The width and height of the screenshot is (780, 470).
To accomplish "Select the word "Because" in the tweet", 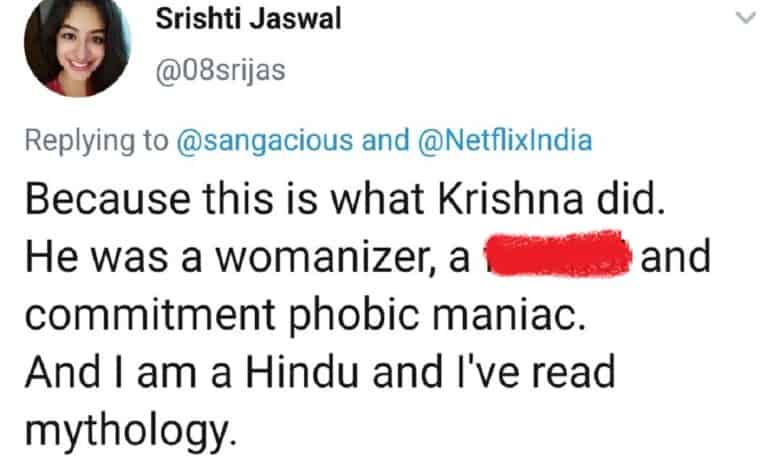I will tap(107, 200).
